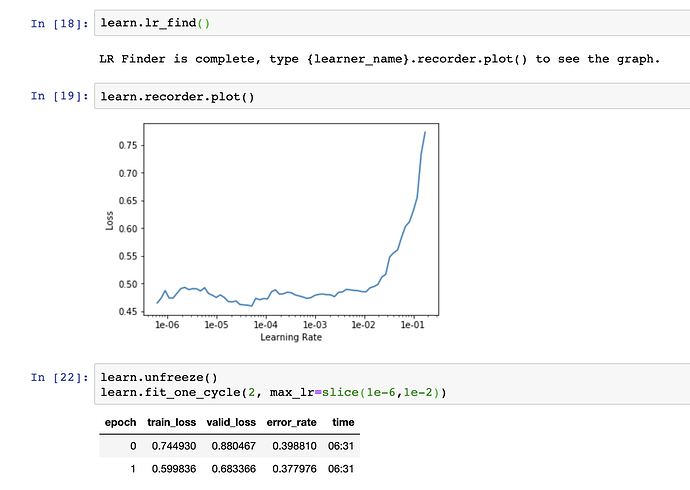The width and height of the screenshot is (690, 490).
Task: Click the In [19] cell prompt
Action: pos(59,96)
